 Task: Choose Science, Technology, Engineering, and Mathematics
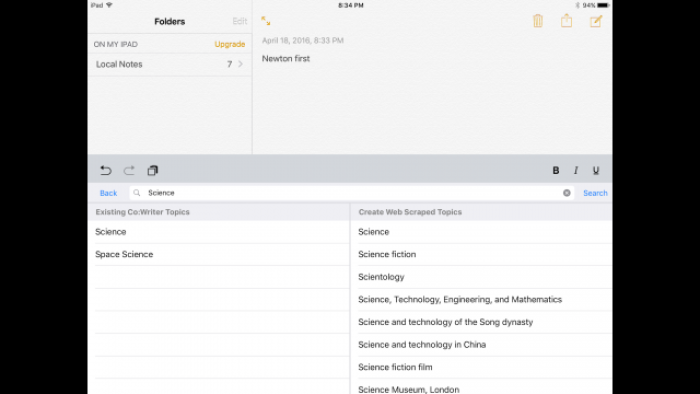click(x=481, y=299)
